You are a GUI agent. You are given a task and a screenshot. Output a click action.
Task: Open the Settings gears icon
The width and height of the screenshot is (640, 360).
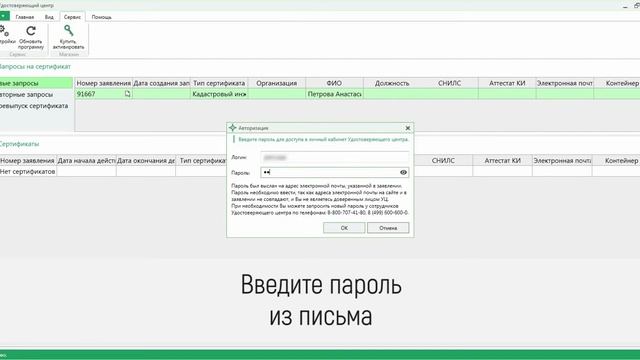4,31
